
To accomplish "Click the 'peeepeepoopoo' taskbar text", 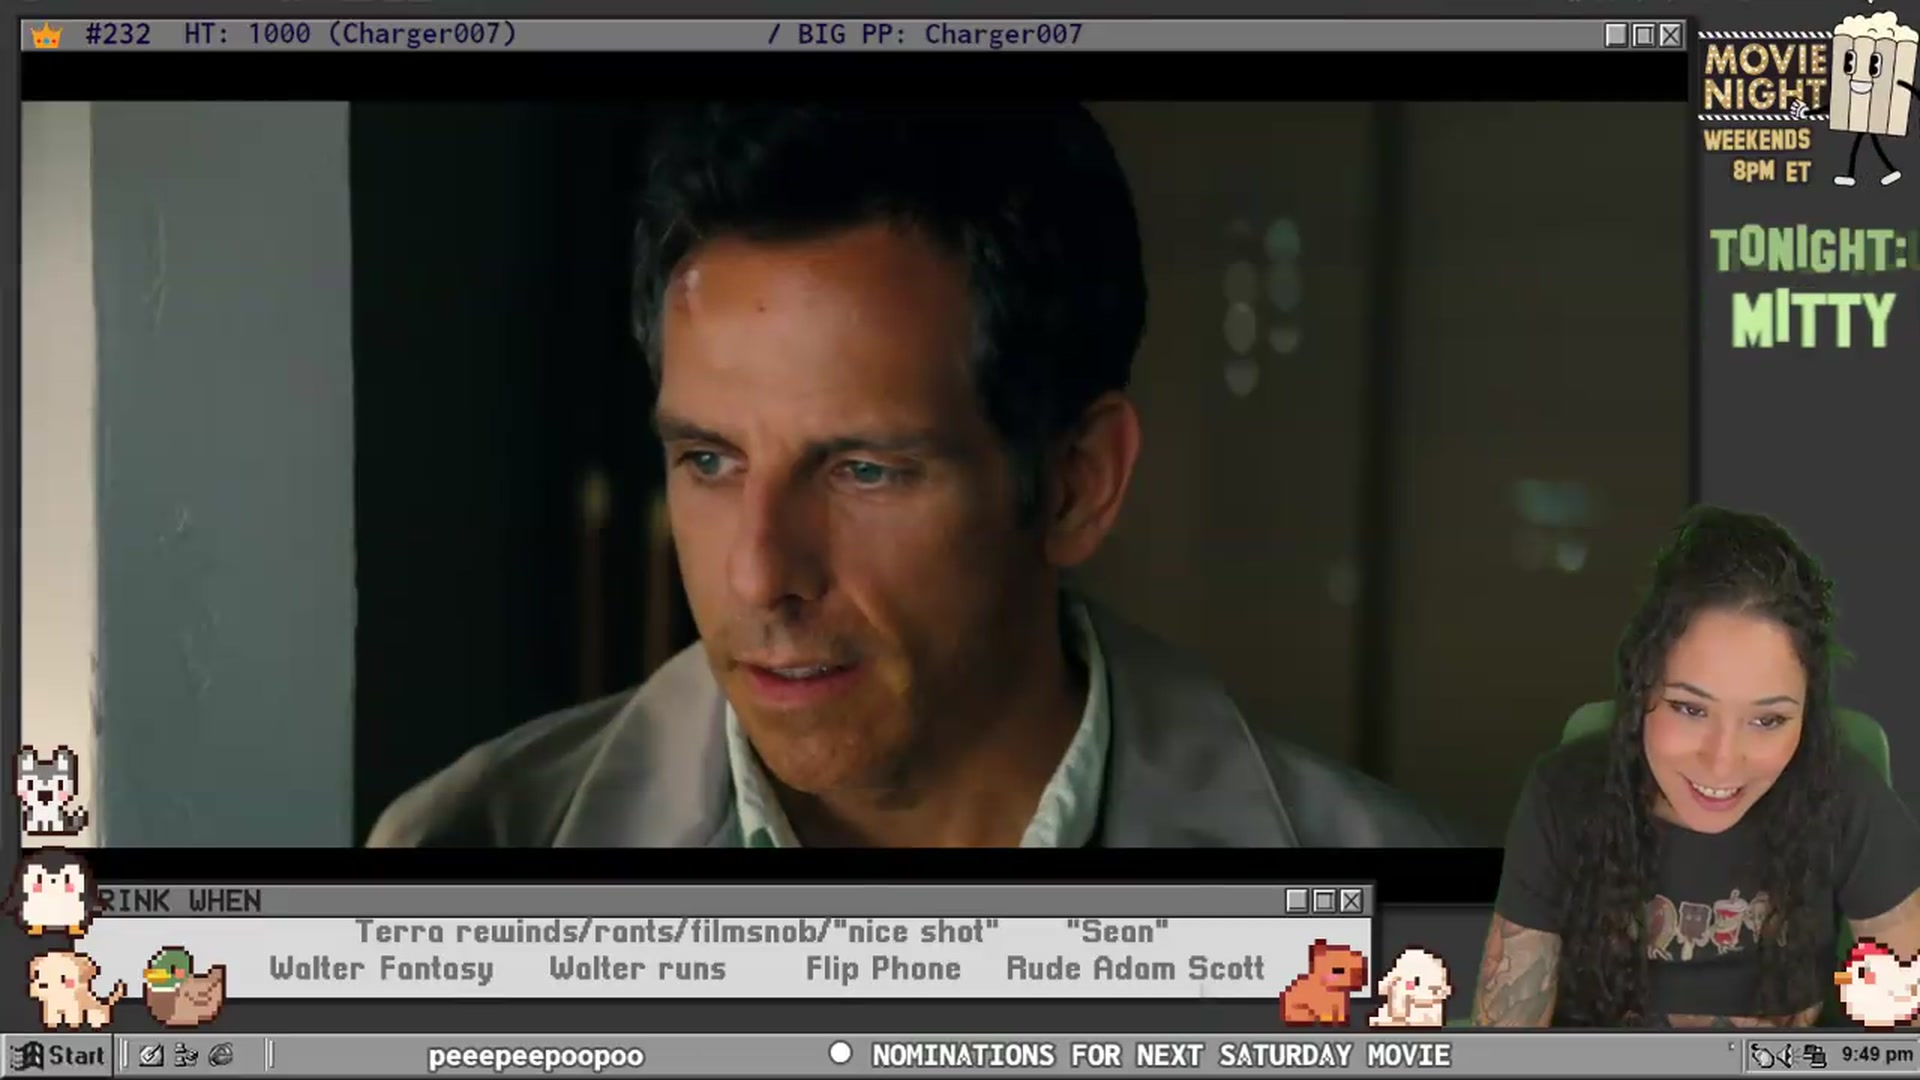I will point(536,1056).
